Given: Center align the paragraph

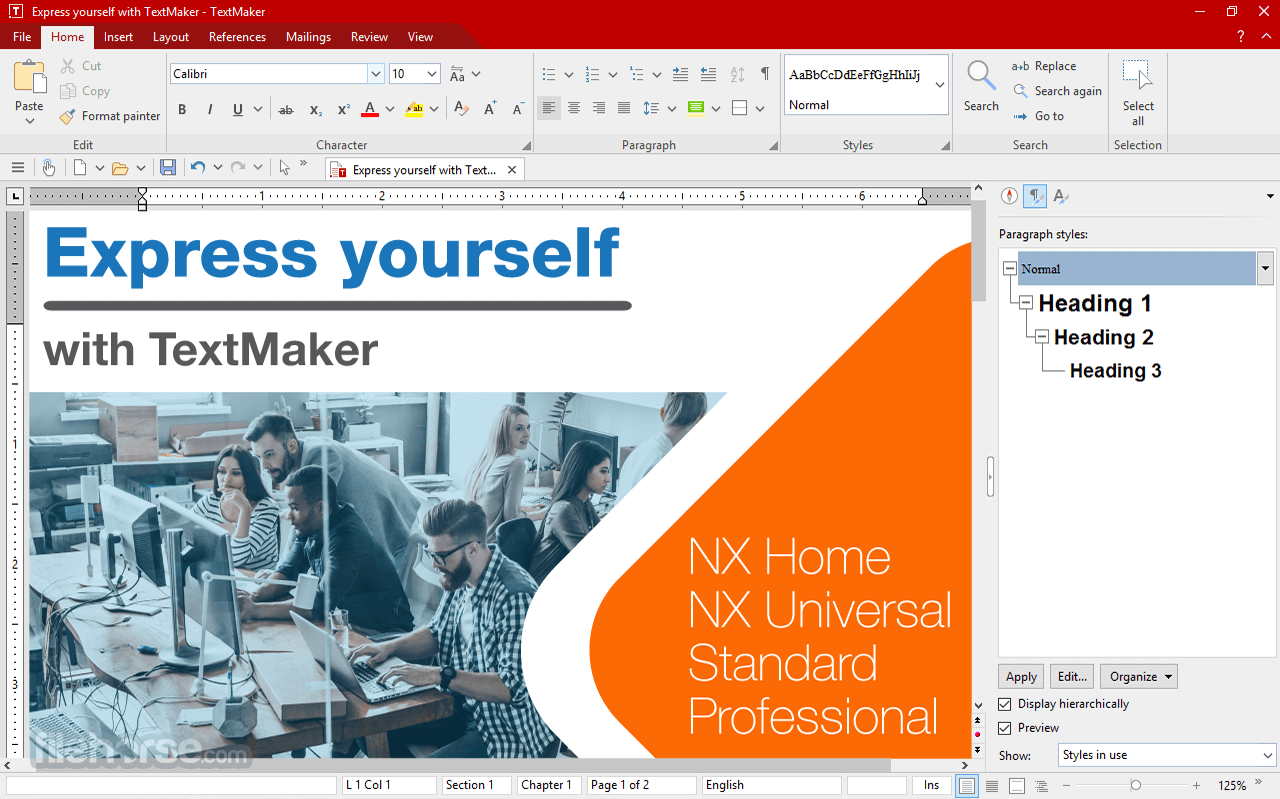Looking at the screenshot, I should [x=574, y=108].
